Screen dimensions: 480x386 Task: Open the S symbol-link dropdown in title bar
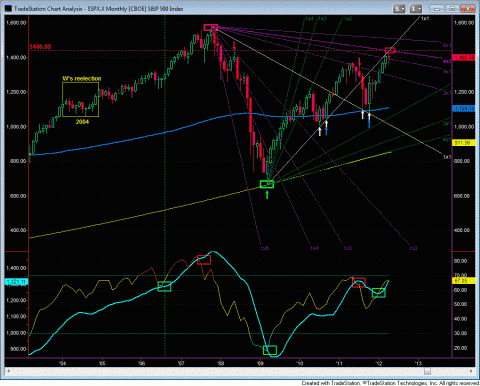coord(399,9)
